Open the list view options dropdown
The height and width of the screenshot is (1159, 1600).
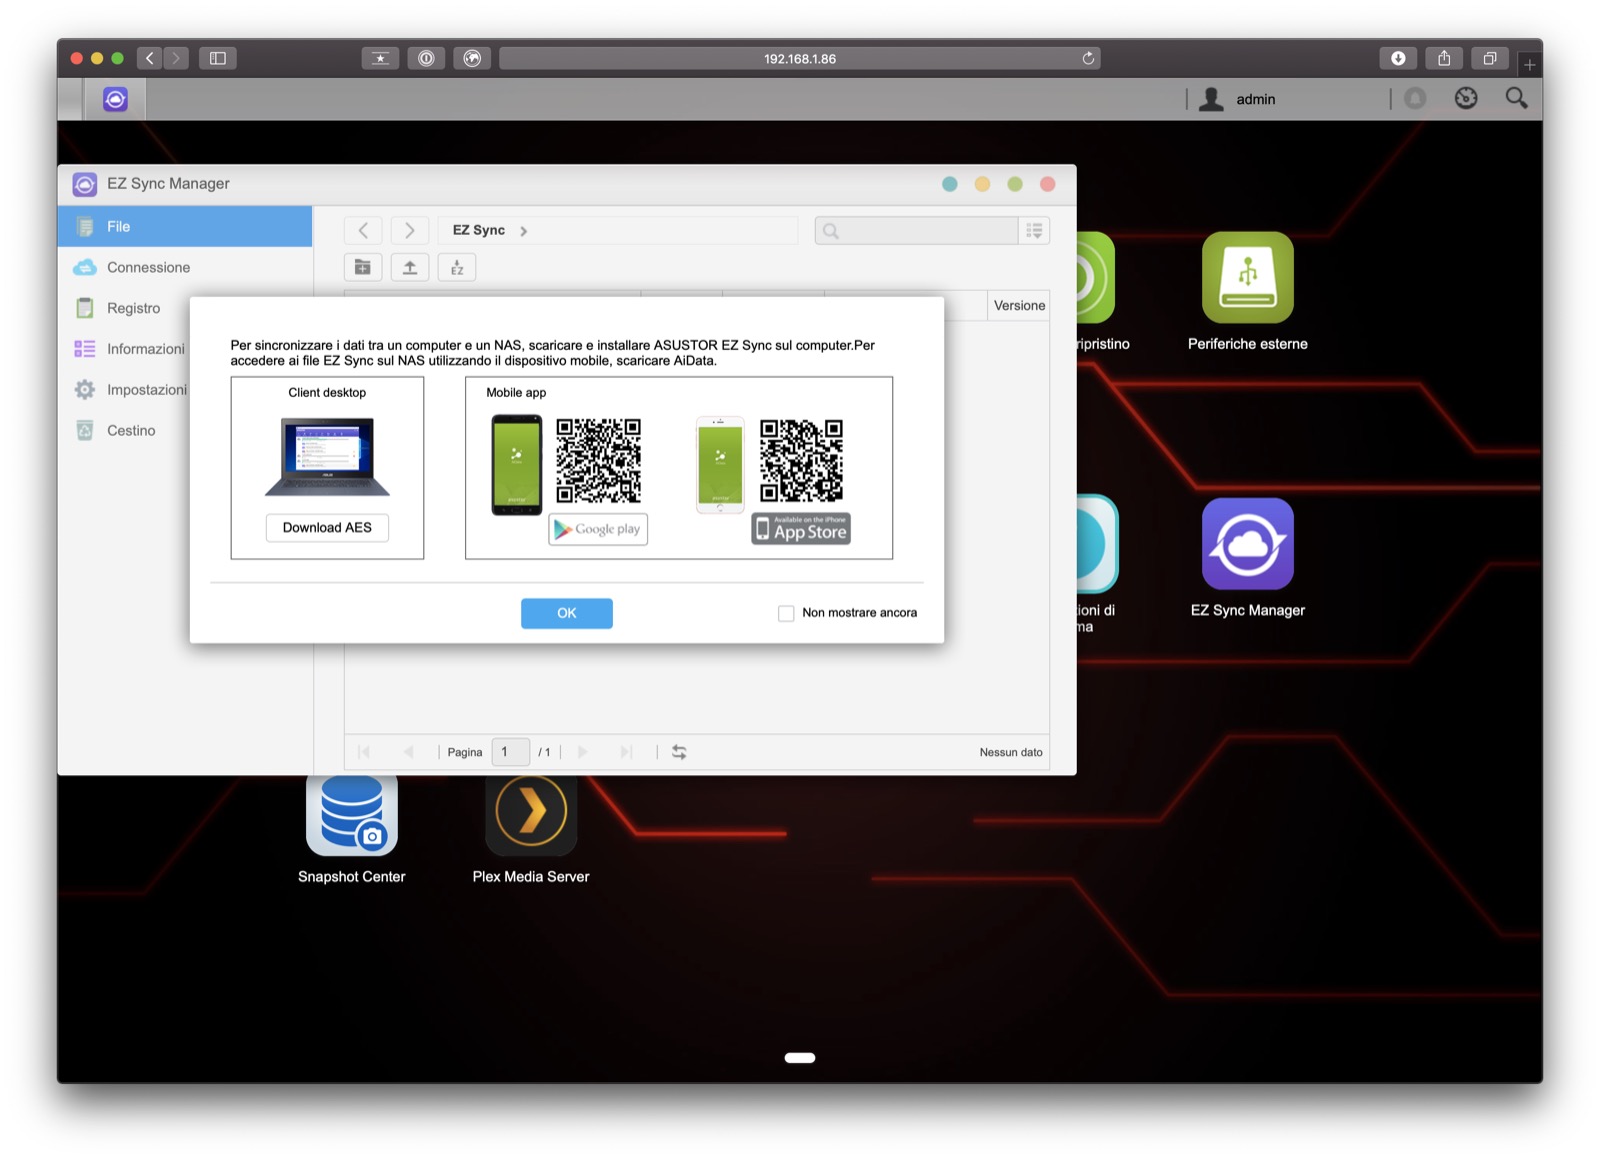(1034, 231)
